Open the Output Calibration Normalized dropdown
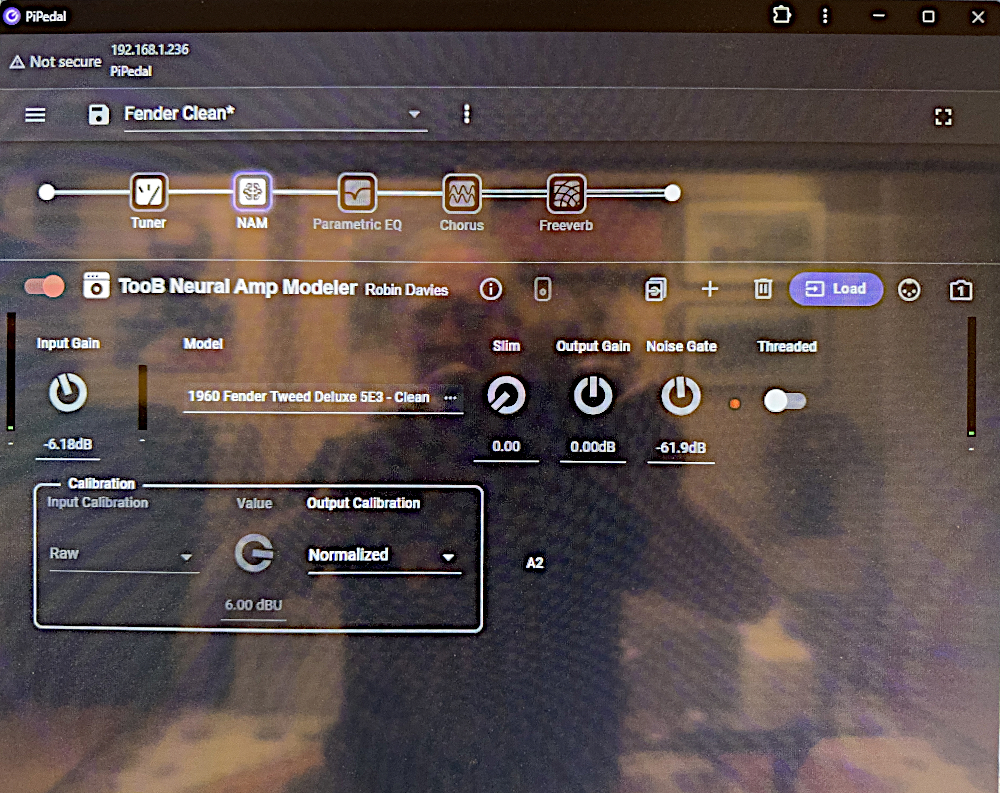 pyautogui.click(x=385, y=556)
